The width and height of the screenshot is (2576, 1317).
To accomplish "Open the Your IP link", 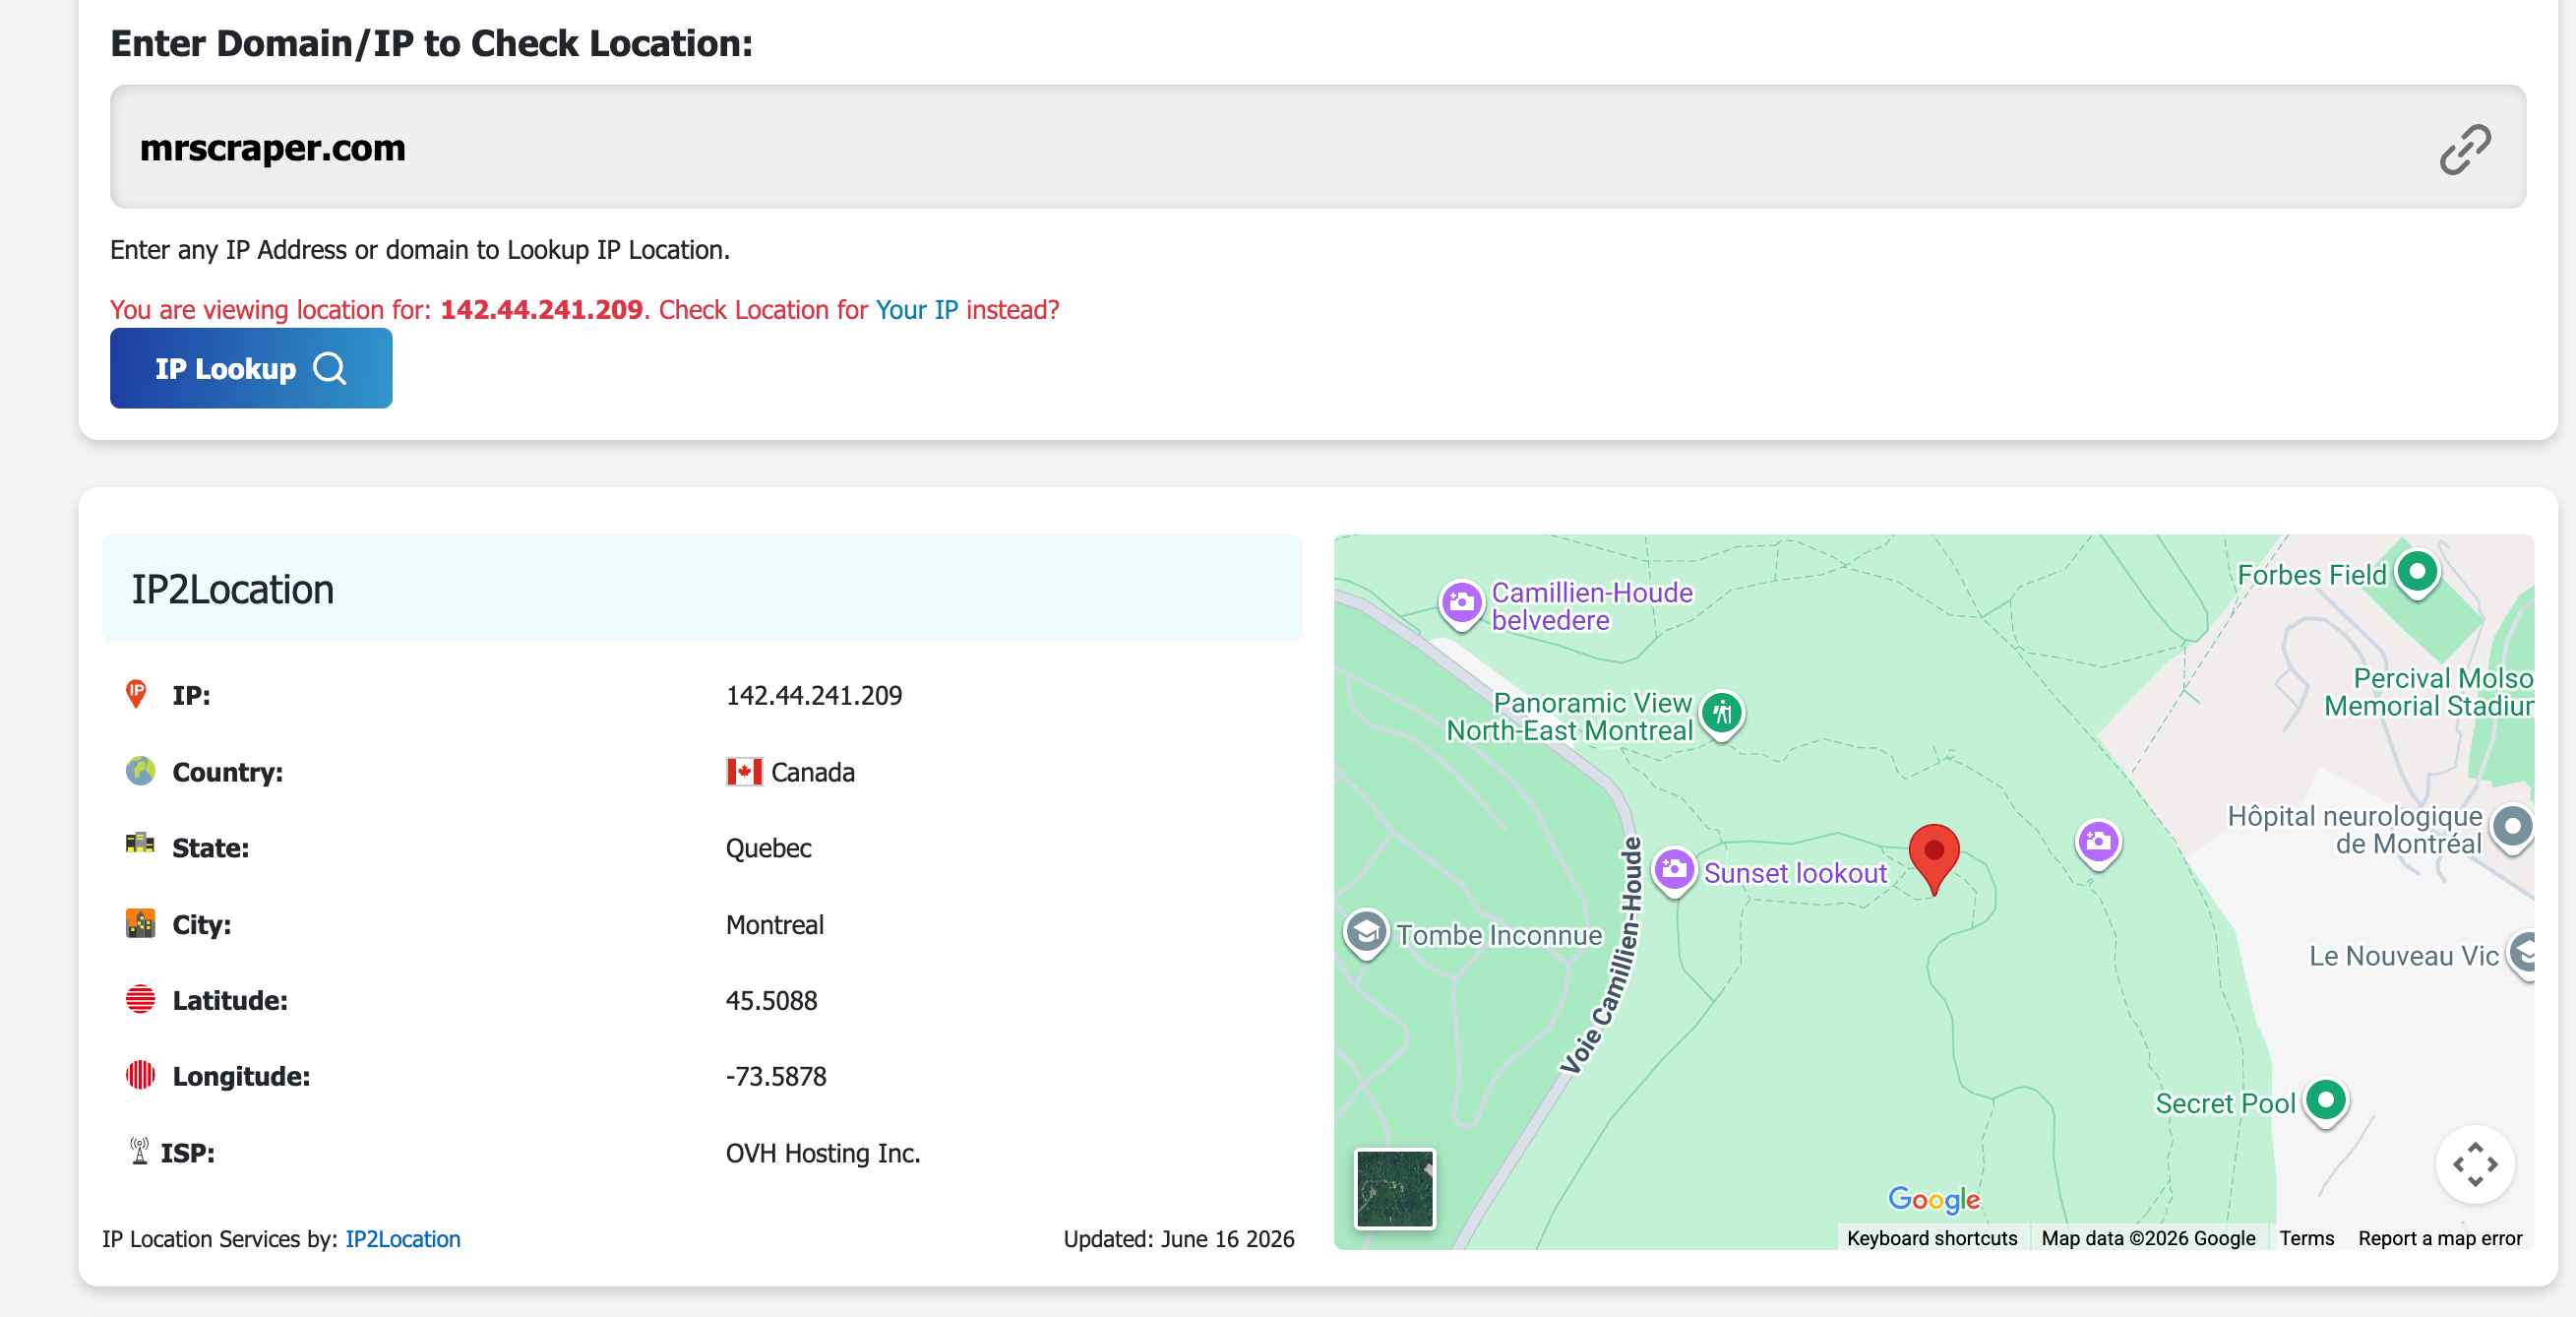I will [917, 310].
